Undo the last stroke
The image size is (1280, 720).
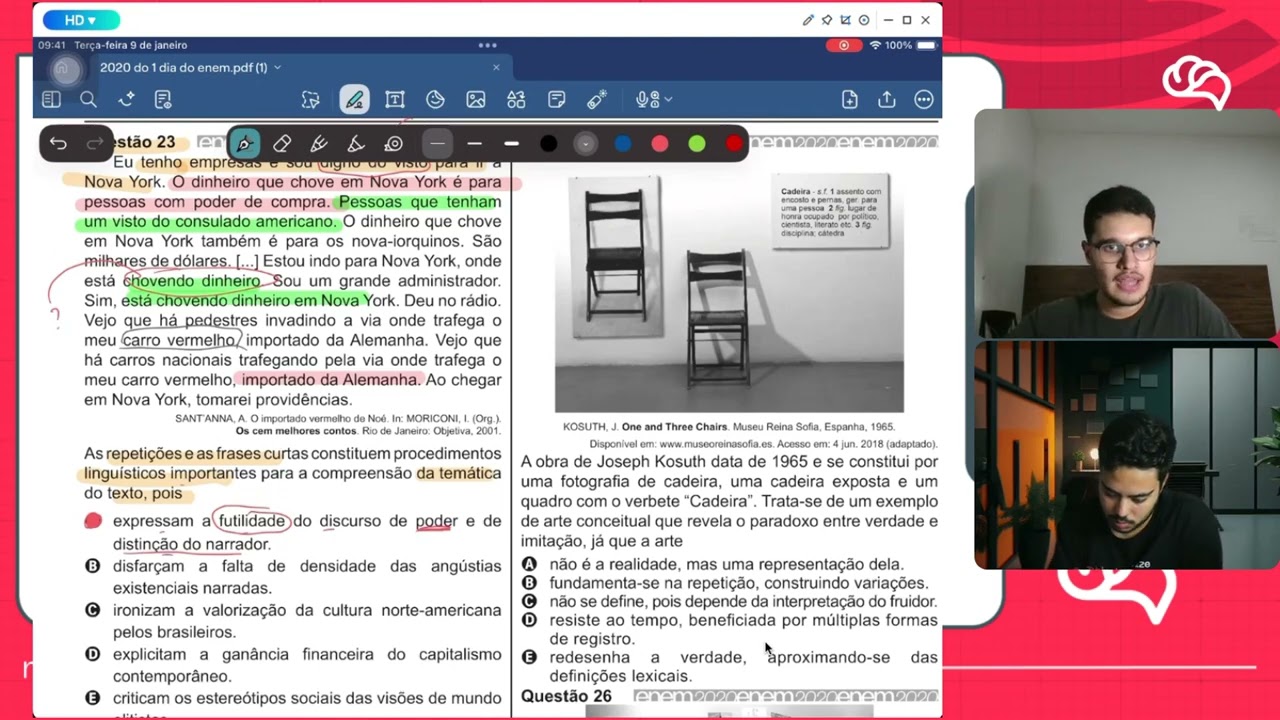pyautogui.click(x=58, y=144)
